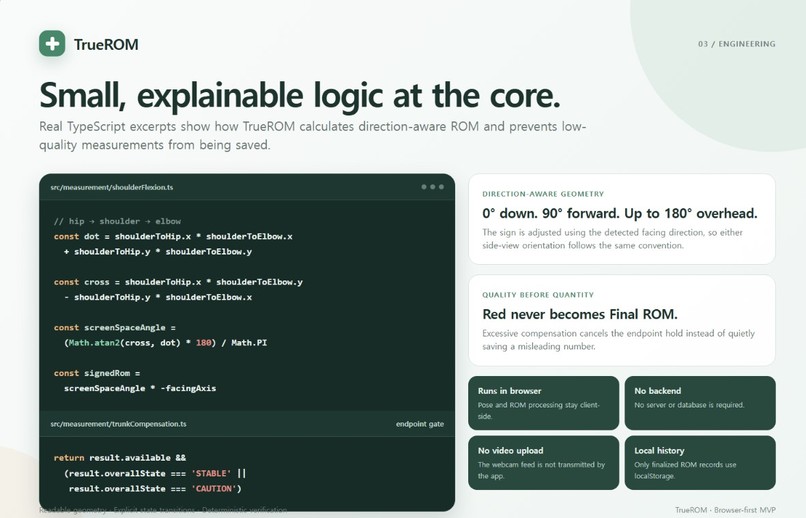This screenshot has height=518, width=806.
Task: Click the file path src/measurement/shoulderFlexion.ts
Action: tap(112, 187)
